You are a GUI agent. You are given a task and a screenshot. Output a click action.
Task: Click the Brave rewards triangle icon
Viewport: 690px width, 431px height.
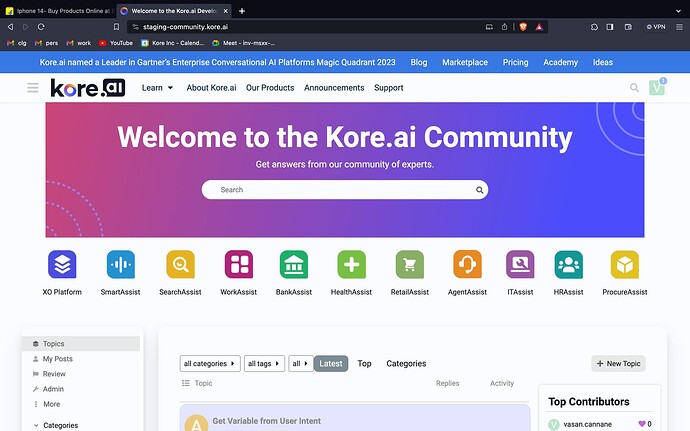coord(539,27)
